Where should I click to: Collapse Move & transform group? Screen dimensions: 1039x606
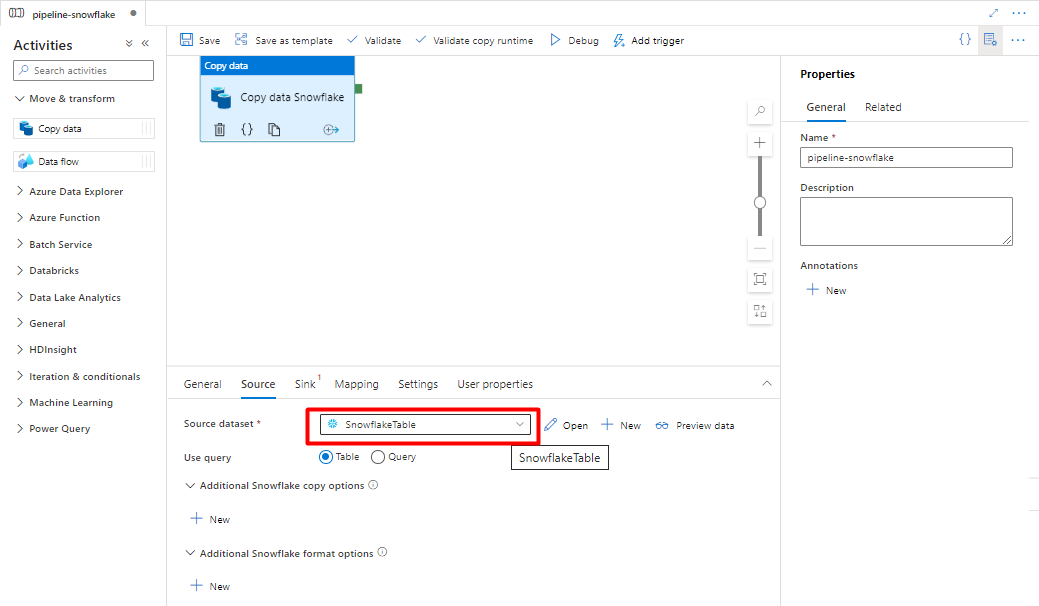(x=65, y=99)
